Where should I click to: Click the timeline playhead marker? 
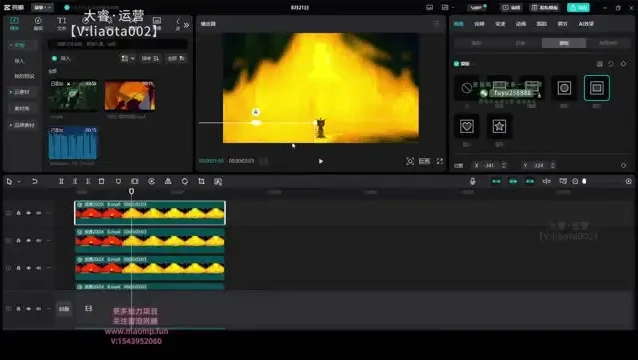click(131, 191)
